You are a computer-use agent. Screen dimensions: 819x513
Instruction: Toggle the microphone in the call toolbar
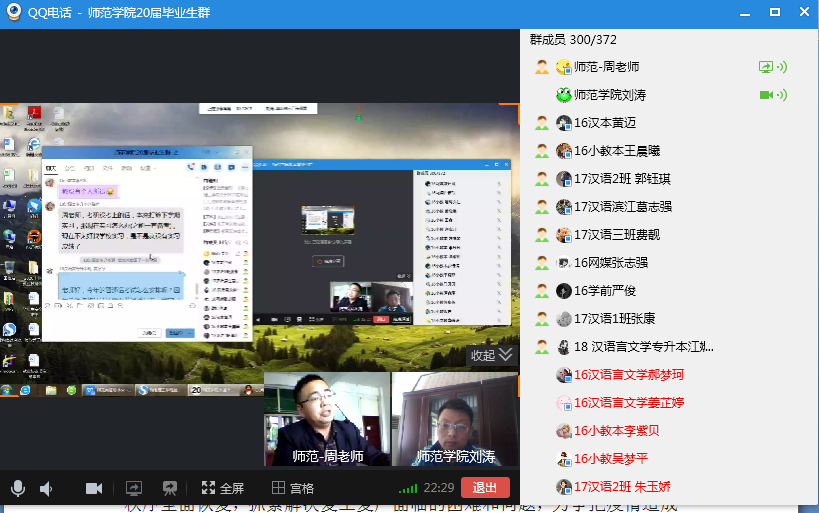[18, 488]
